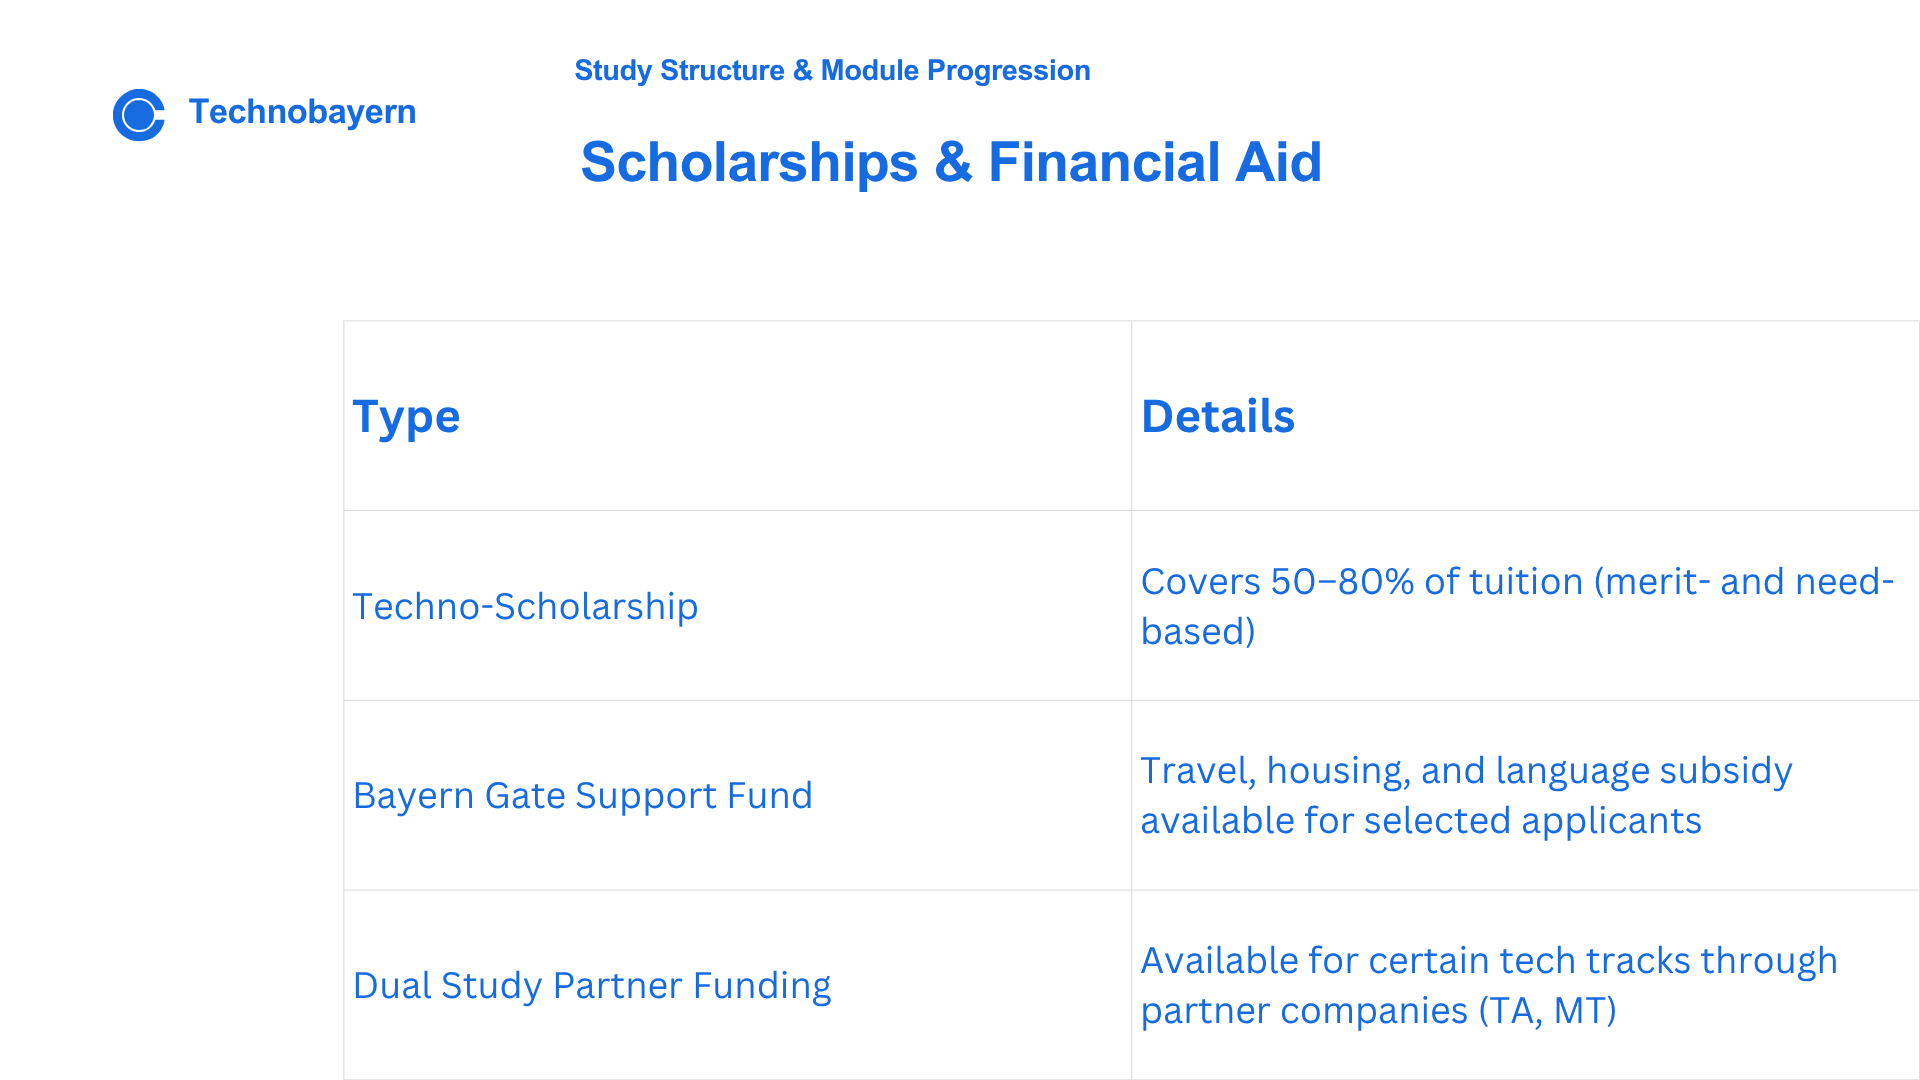Click the ampersand in the main heading
Screen dimensions: 1920x1080
click(x=953, y=162)
